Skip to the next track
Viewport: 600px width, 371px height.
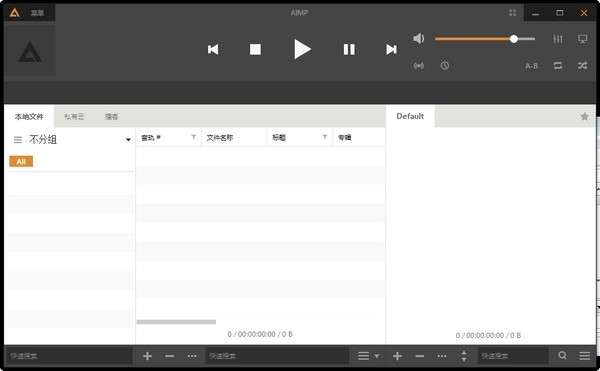(x=391, y=49)
